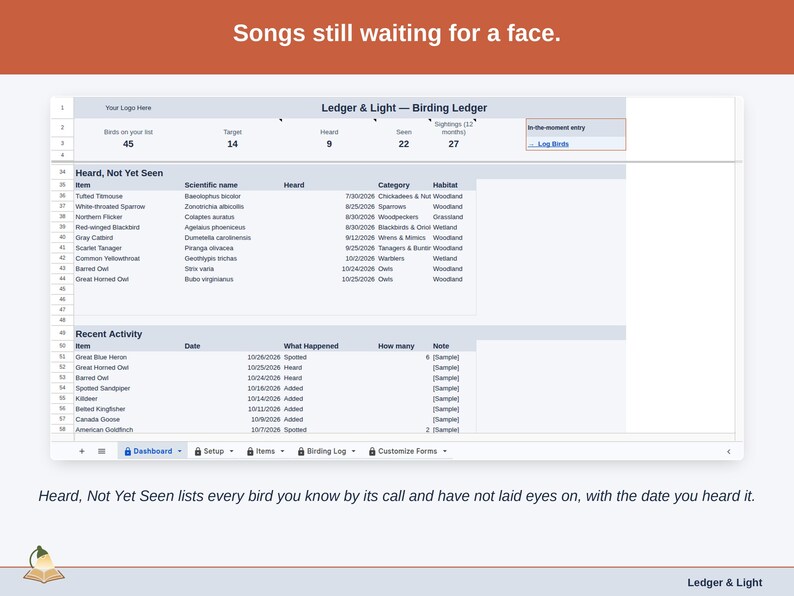Select row header 34
The height and width of the screenshot is (596, 794).
click(62, 172)
